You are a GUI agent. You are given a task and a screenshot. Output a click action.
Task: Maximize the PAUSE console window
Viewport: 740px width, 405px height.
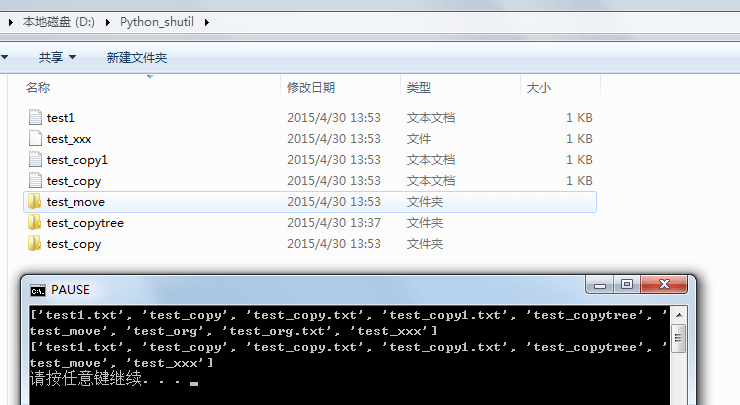tap(627, 285)
